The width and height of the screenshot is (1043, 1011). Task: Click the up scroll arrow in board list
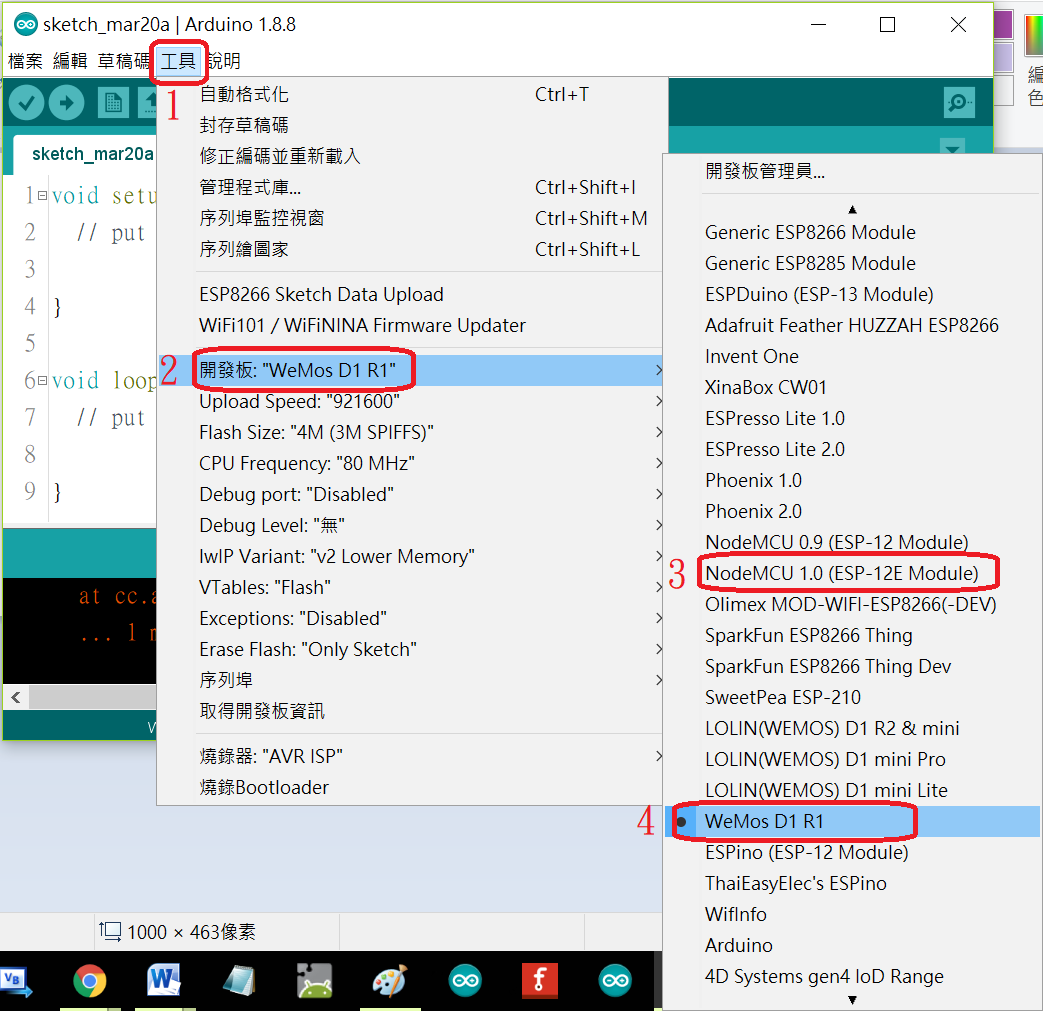[x=852, y=210]
